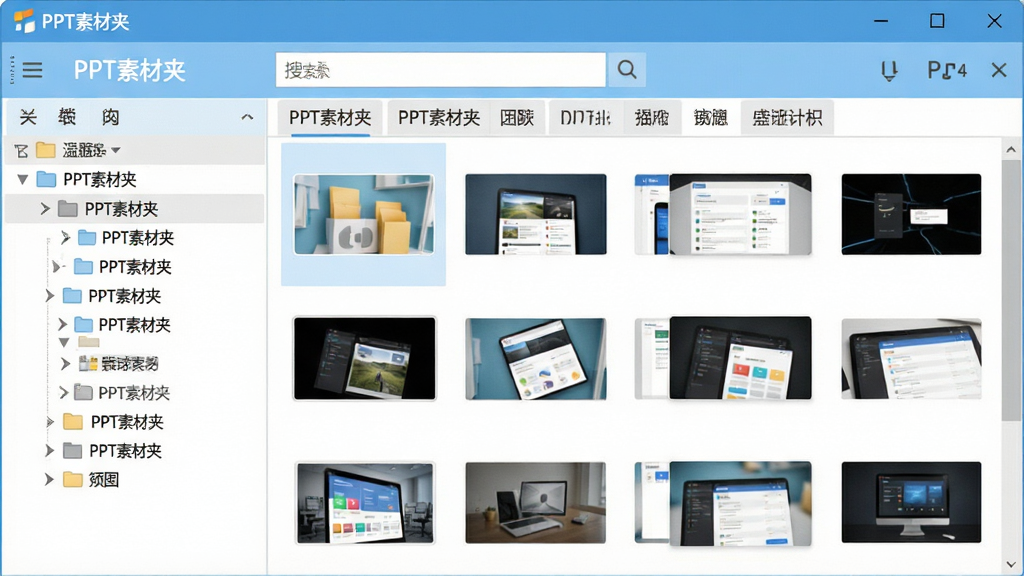Expand the highlighted PPT素材夹 tree row
Screen dimensions: 1024x576
(x=45, y=208)
